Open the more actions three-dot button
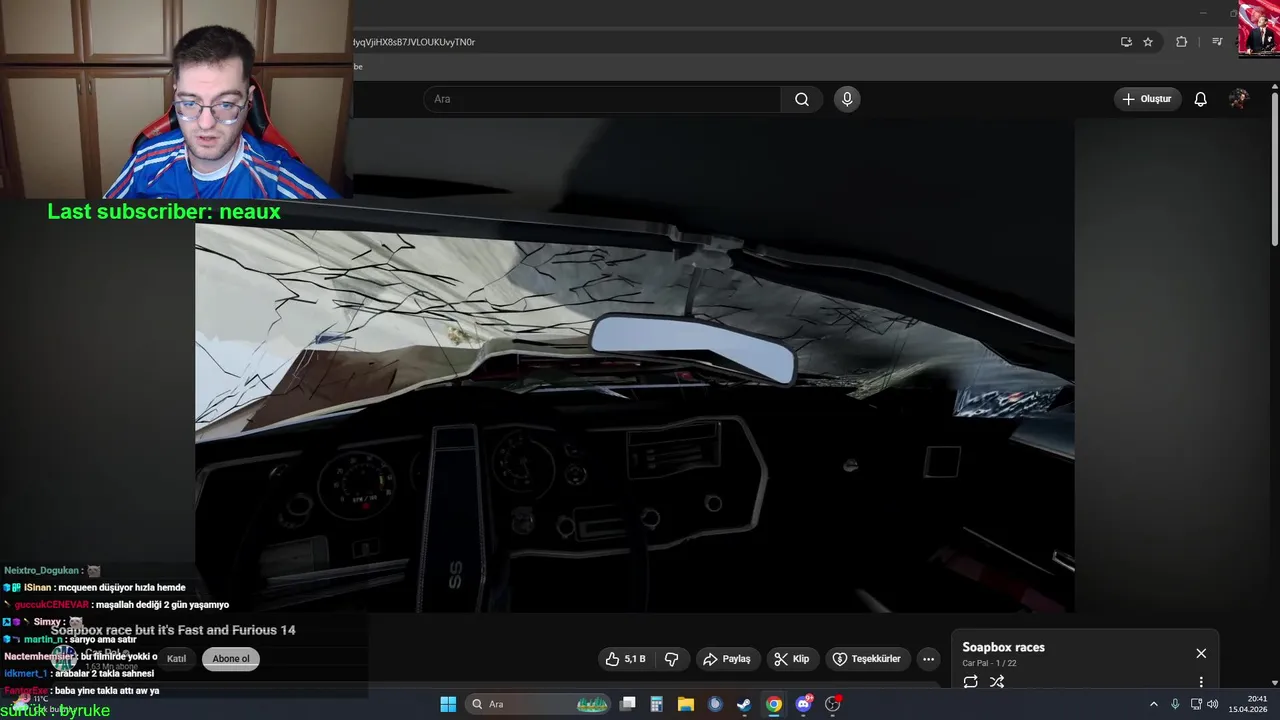This screenshot has width=1280, height=720. pyautogui.click(x=928, y=659)
